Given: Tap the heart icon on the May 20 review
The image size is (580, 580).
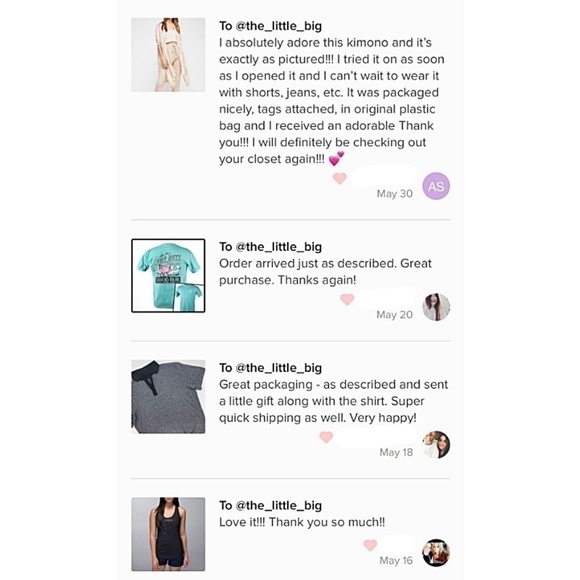Looking at the screenshot, I should pos(347,299).
